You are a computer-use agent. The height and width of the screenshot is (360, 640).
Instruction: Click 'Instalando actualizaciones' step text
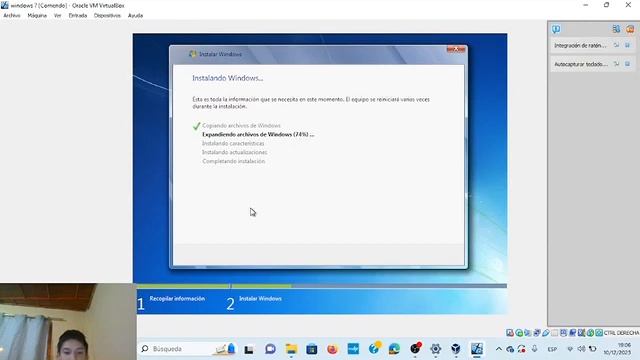pyautogui.click(x=235, y=152)
